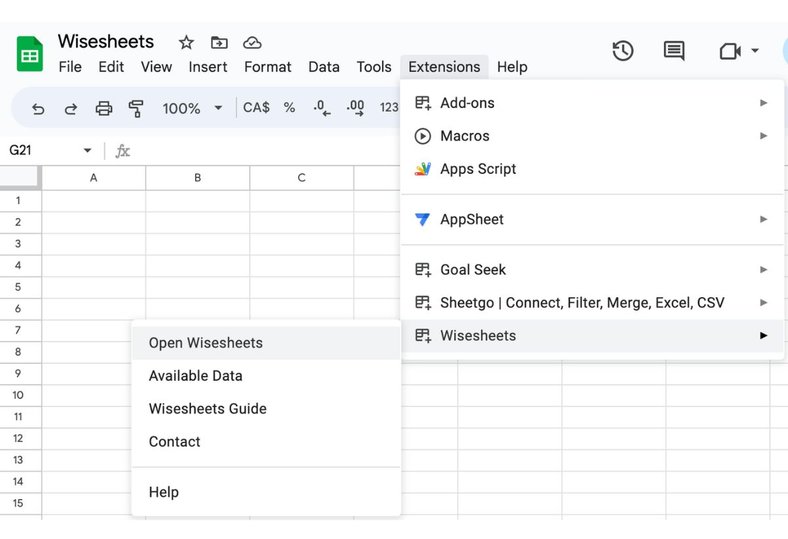Open the G21 name box dropdown

point(87,150)
